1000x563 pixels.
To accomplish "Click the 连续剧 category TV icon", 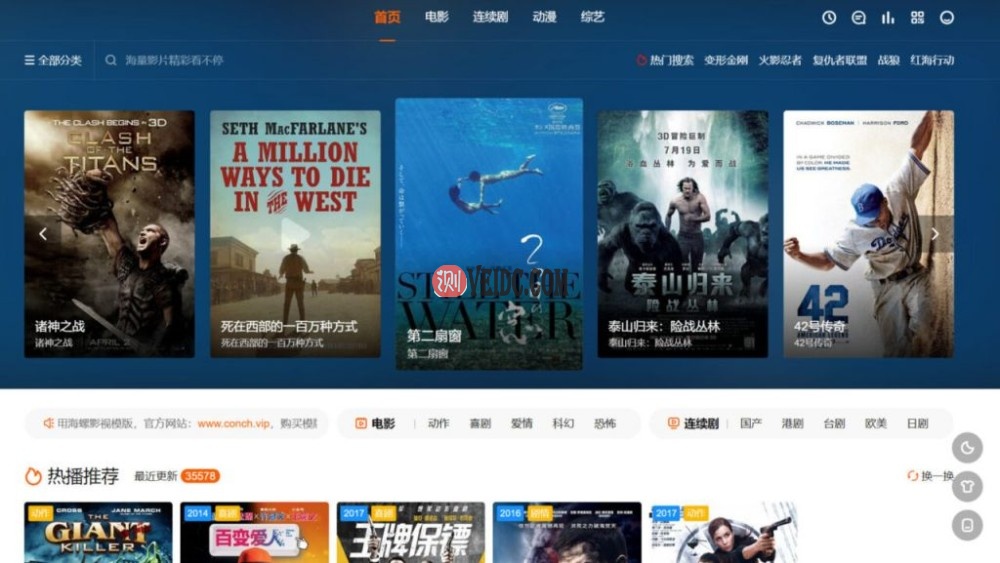I will pos(673,423).
